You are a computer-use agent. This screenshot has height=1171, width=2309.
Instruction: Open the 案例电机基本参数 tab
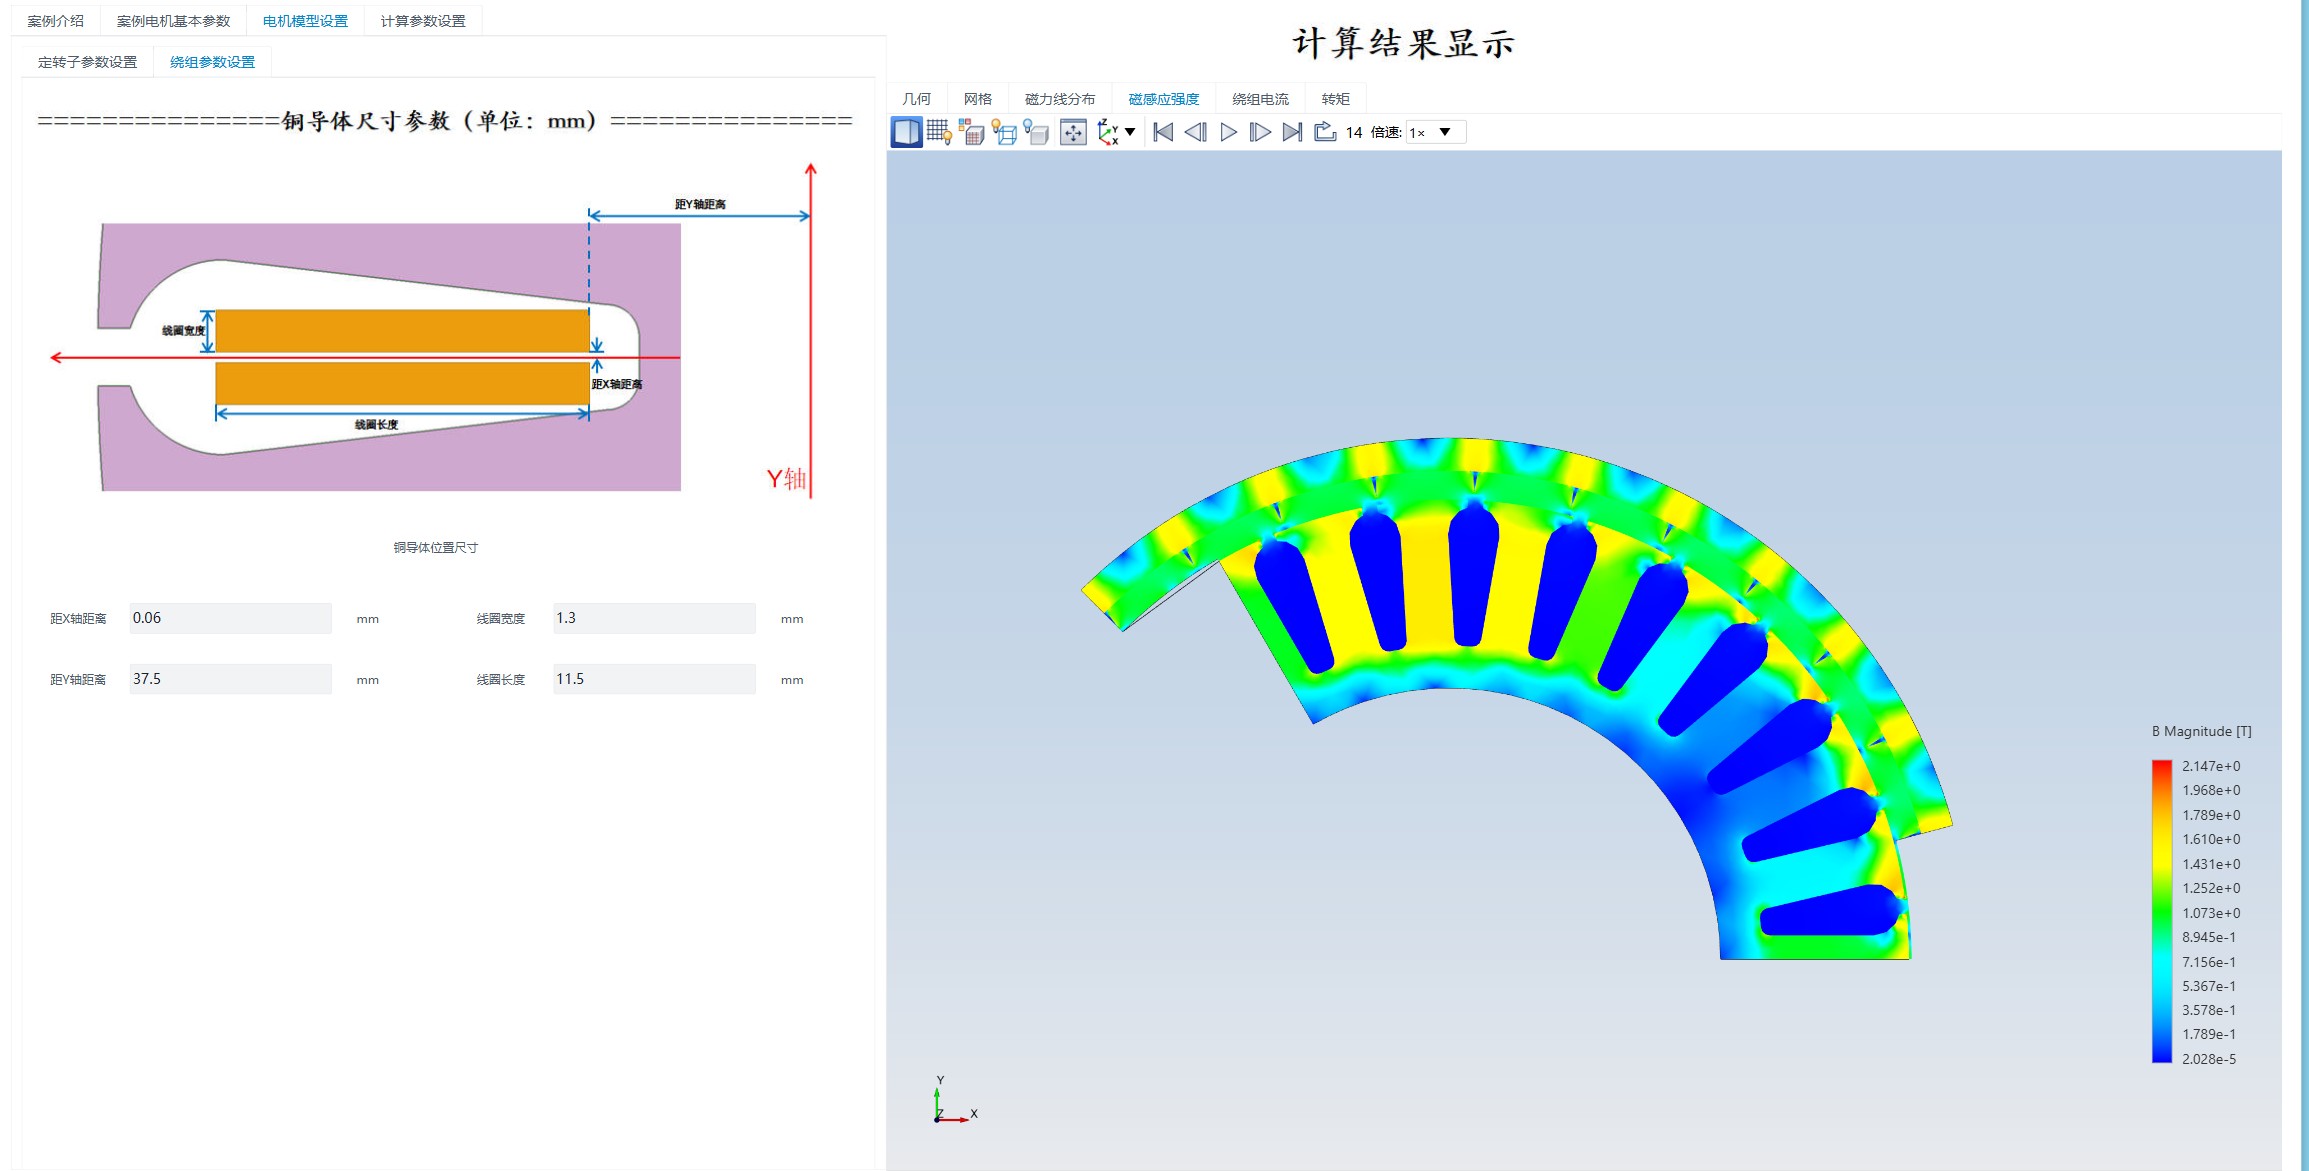tap(173, 21)
